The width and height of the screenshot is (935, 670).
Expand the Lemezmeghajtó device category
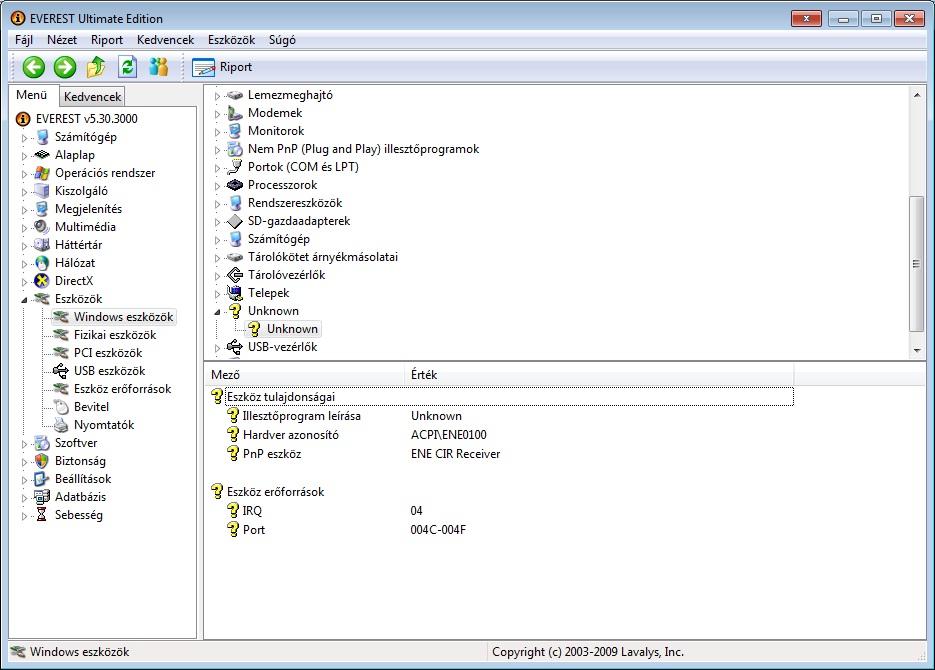point(218,96)
